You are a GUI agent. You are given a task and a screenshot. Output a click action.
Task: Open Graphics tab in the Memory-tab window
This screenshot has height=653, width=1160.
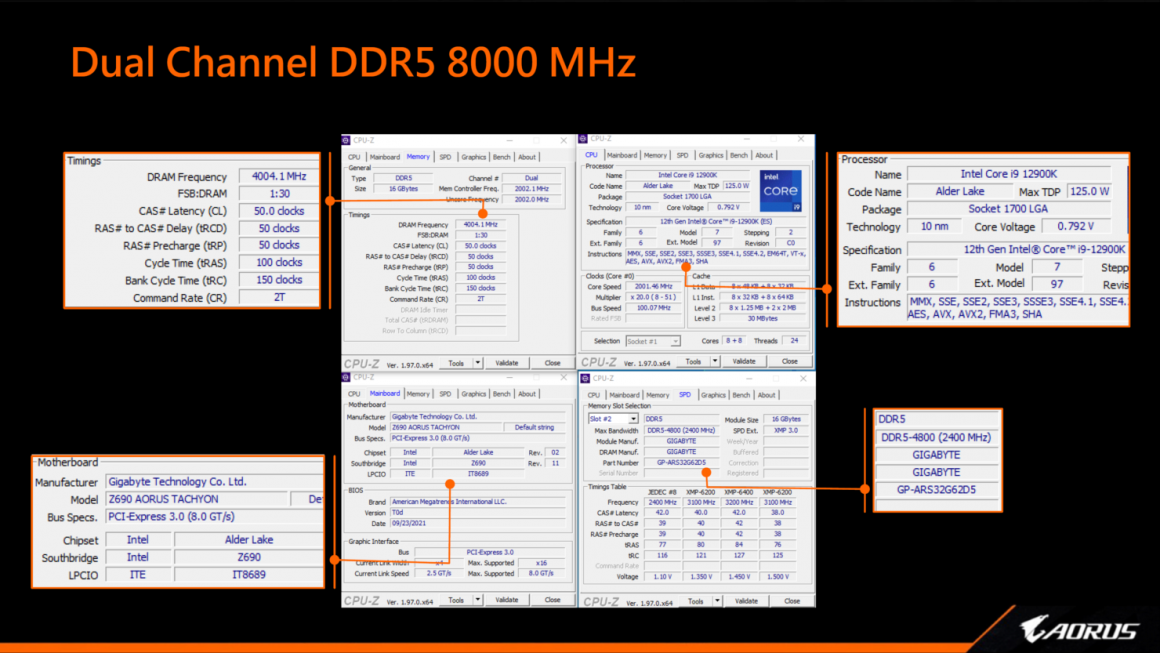click(473, 157)
